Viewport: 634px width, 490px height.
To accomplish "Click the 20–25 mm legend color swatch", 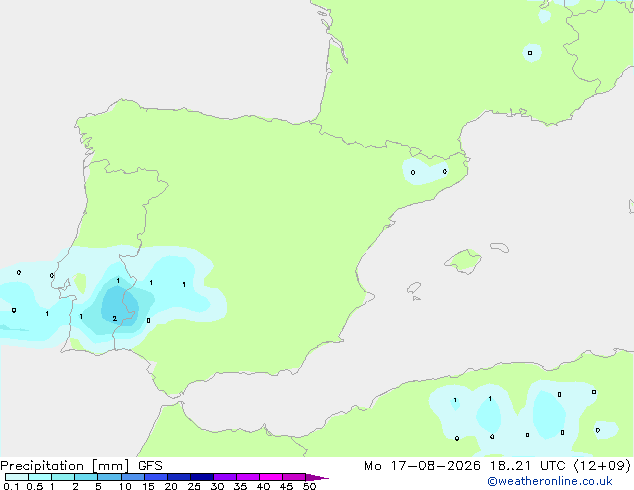I will click(179, 477).
